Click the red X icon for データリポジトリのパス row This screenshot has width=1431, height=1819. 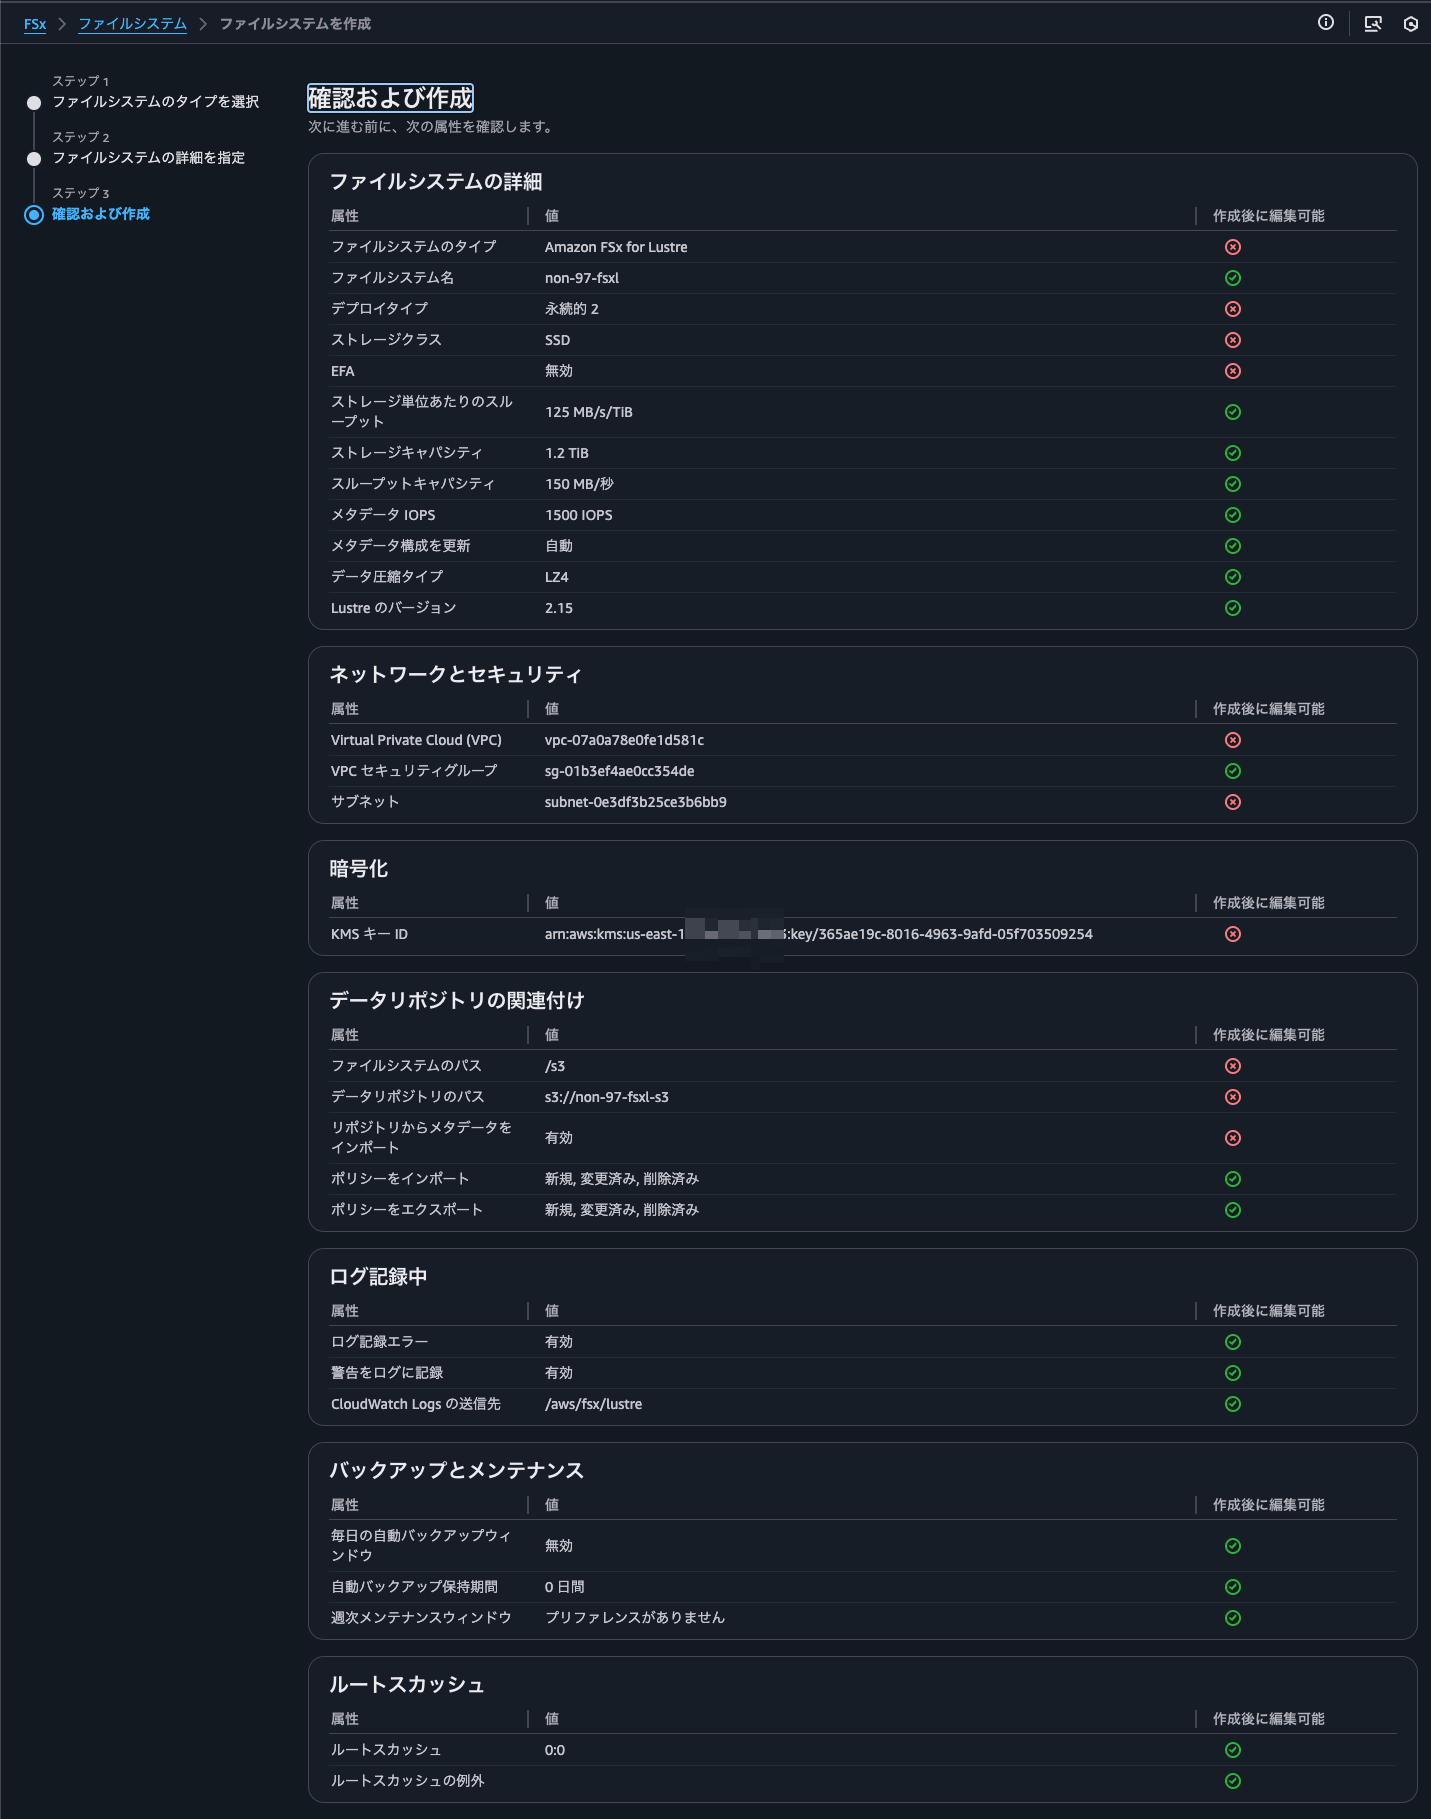[x=1233, y=1097]
